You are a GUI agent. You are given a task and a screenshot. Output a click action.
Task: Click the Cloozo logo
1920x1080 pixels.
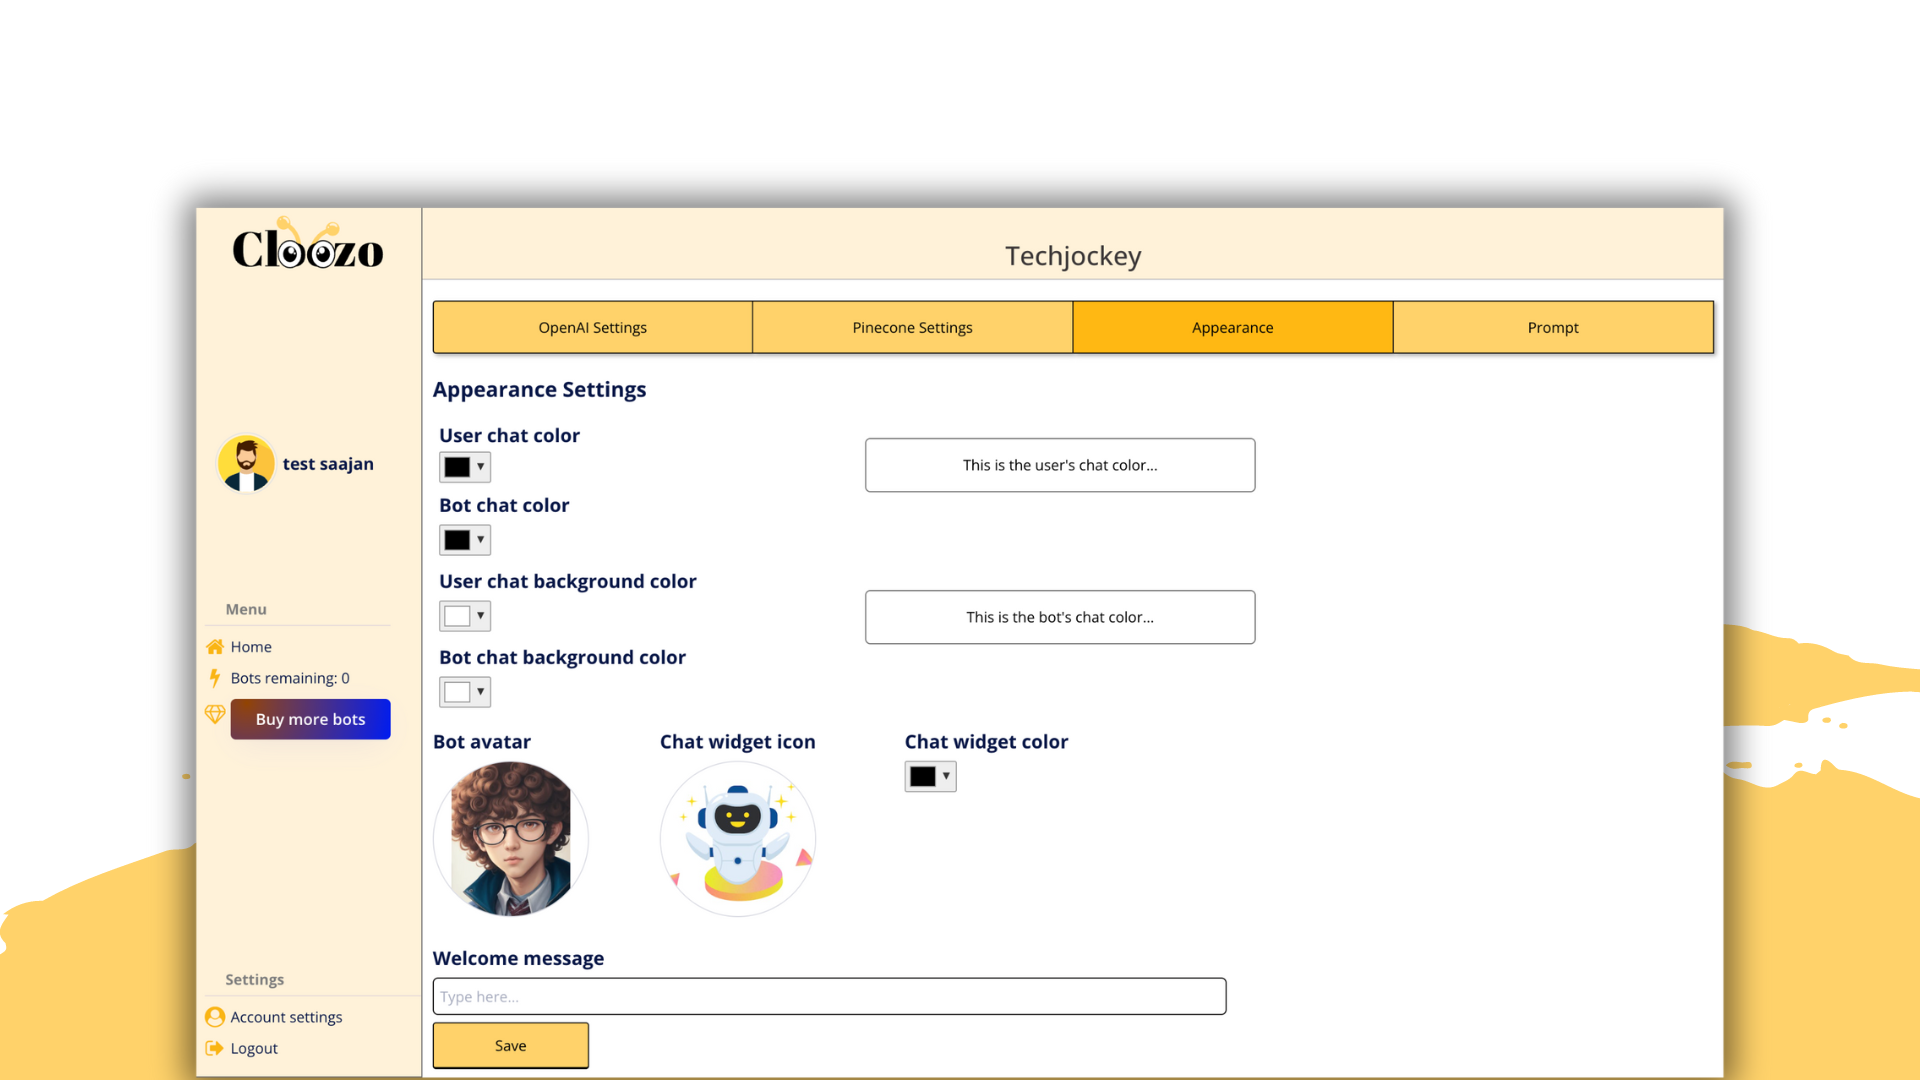click(x=307, y=247)
